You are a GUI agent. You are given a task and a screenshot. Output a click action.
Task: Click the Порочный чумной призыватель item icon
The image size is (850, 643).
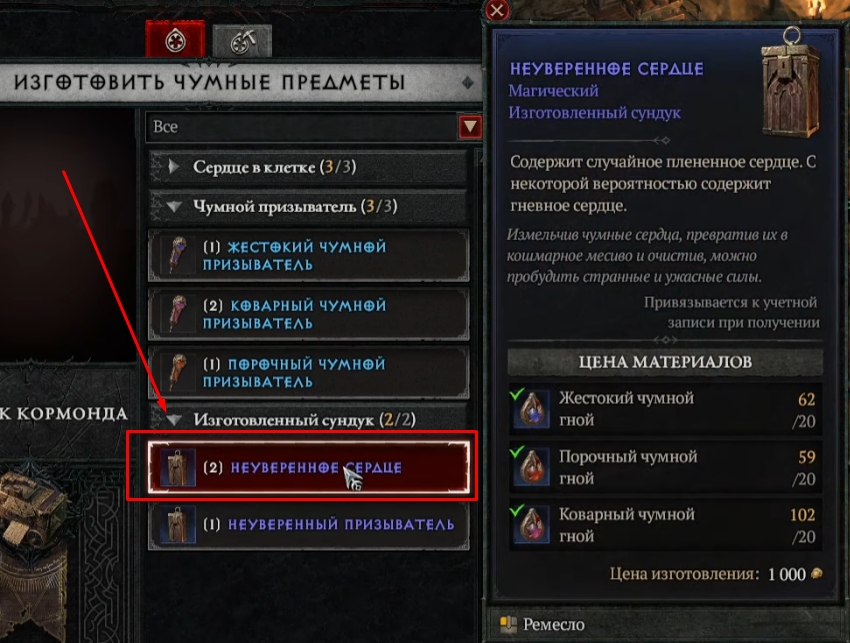pos(178,372)
